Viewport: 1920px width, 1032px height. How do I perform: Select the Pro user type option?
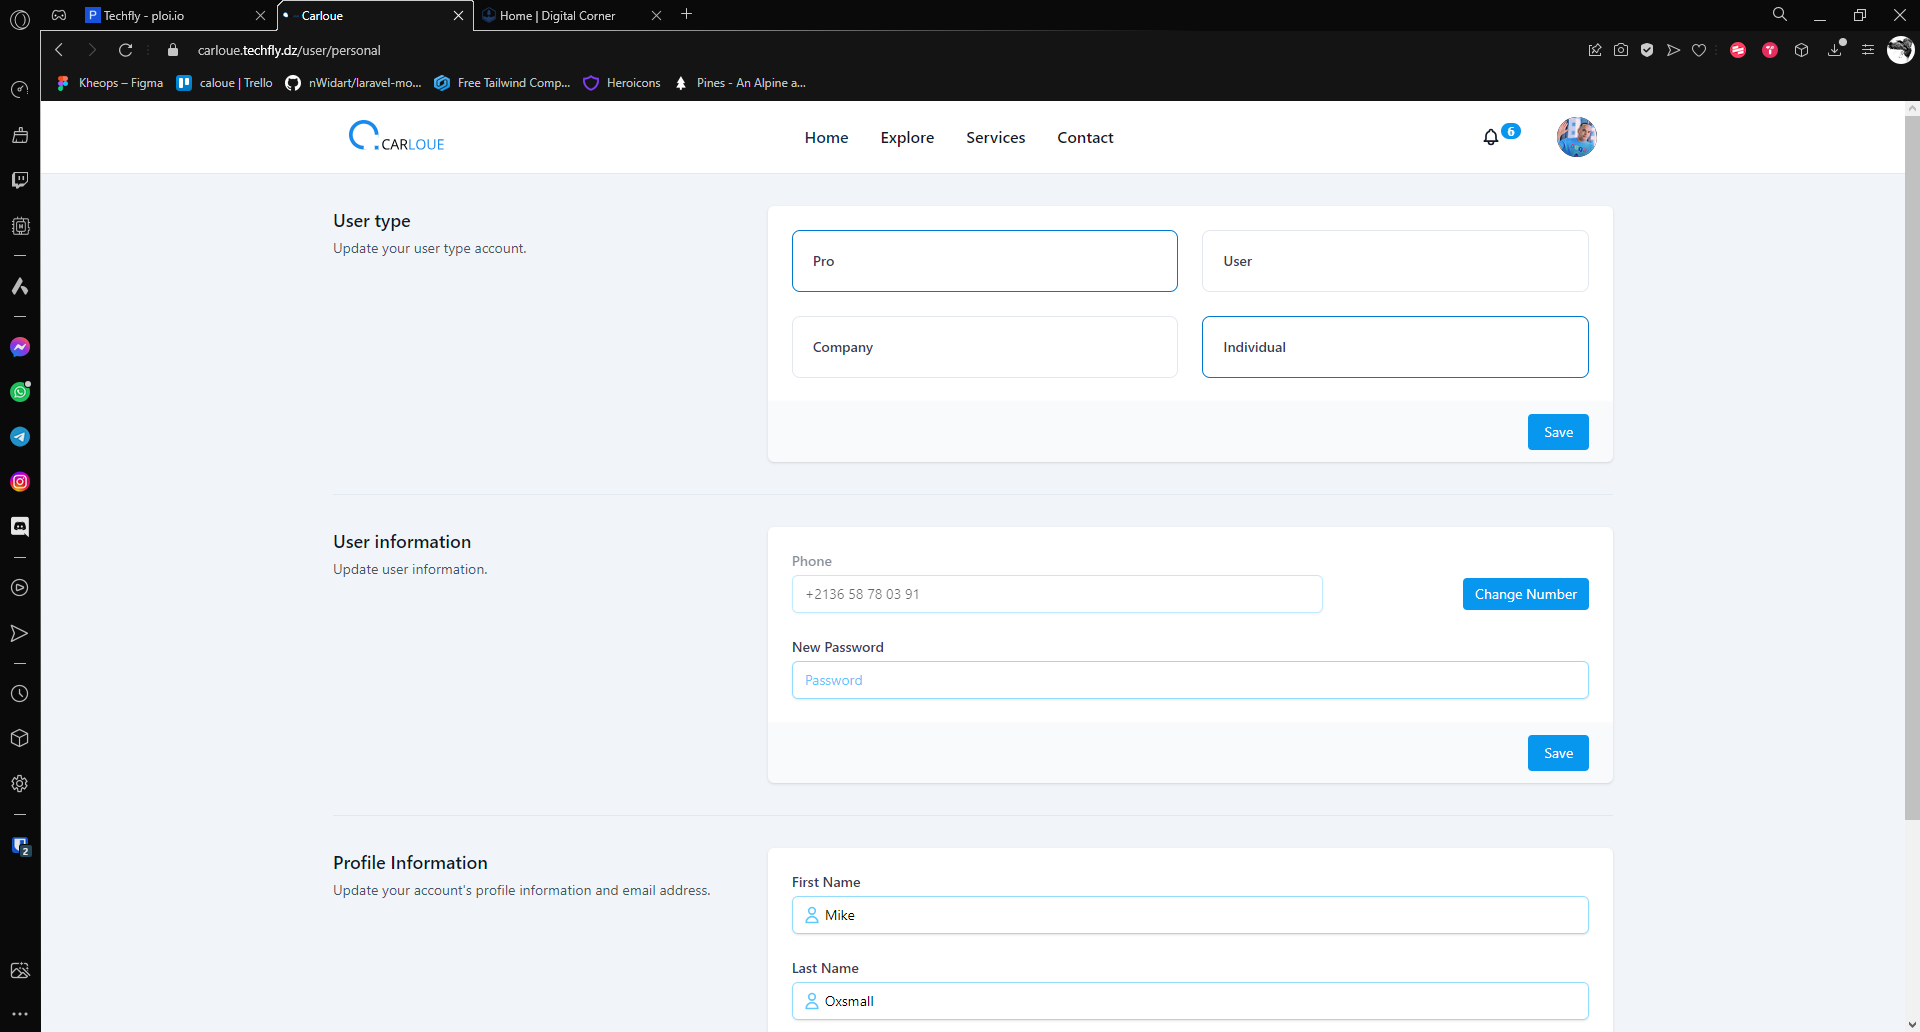pyautogui.click(x=984, y=261)
